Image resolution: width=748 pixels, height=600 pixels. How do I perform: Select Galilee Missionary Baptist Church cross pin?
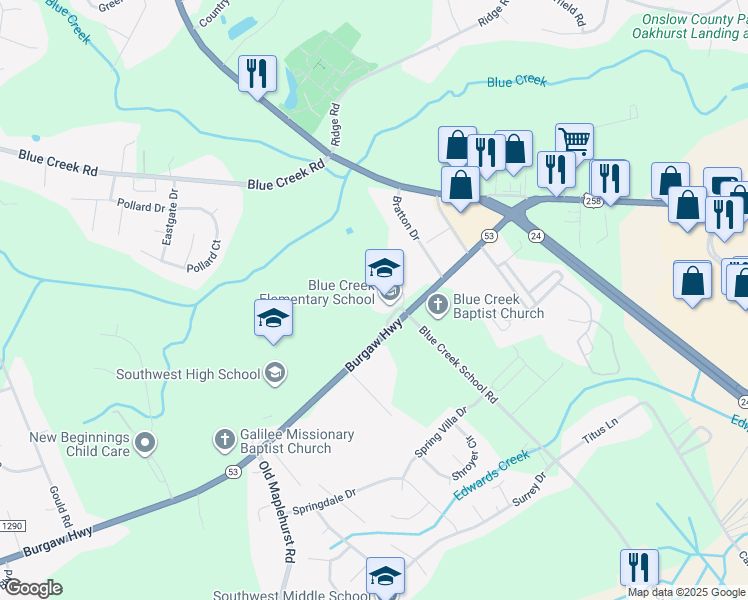point(225,440)
